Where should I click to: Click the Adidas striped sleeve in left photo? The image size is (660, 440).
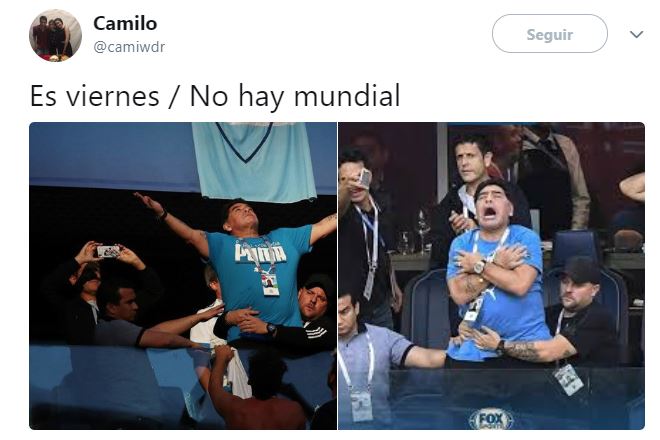point(317,332)
